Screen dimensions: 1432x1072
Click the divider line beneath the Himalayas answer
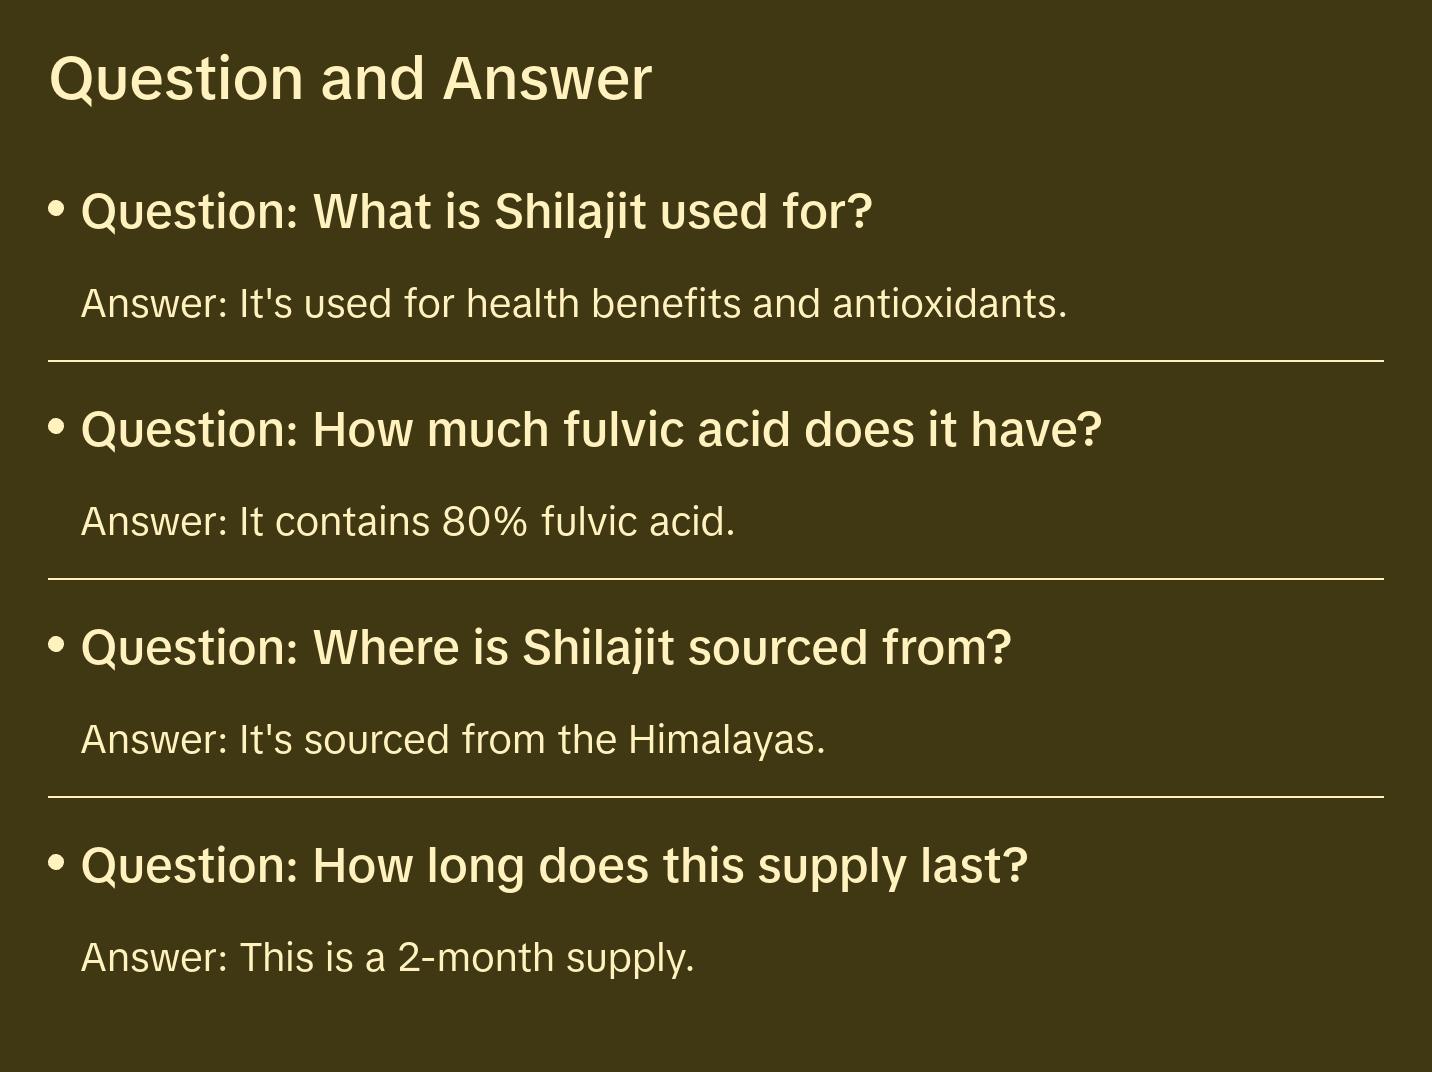pyautogui.click(x=715, y=797)
